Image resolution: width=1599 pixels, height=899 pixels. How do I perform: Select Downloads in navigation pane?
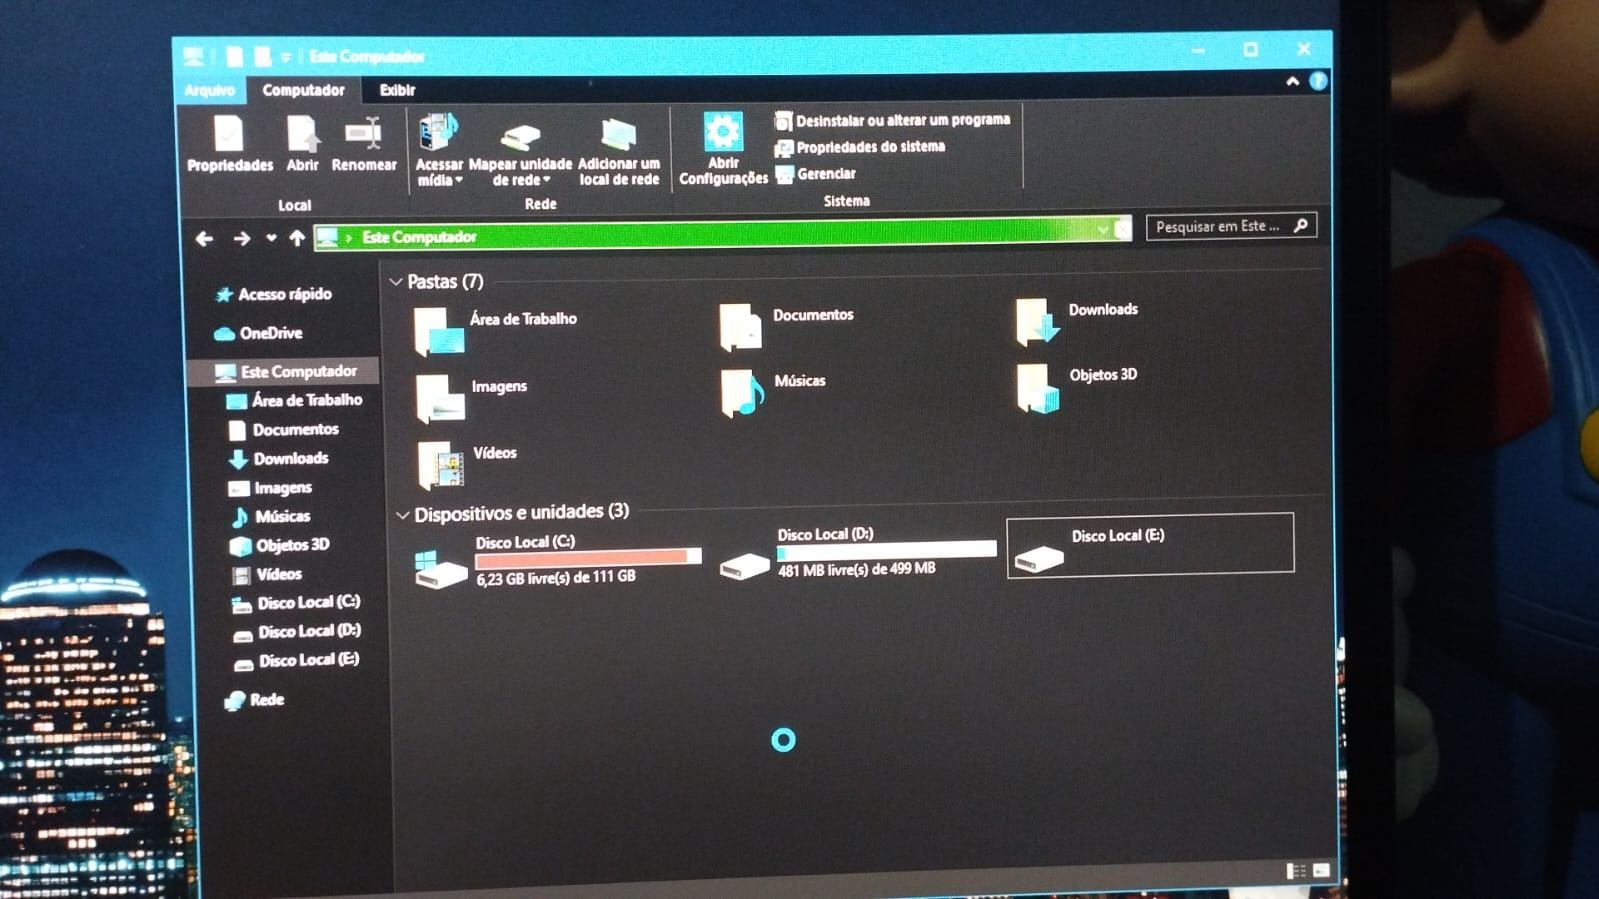(x=279, y=458)
